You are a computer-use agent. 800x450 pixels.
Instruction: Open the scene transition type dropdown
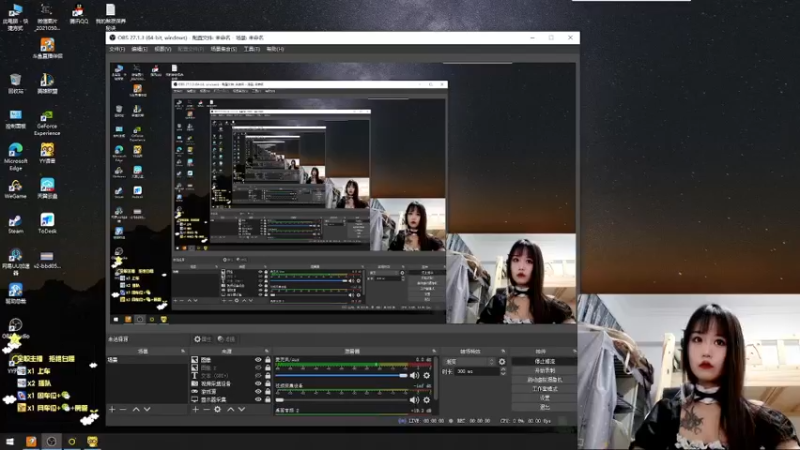[469, 362]
